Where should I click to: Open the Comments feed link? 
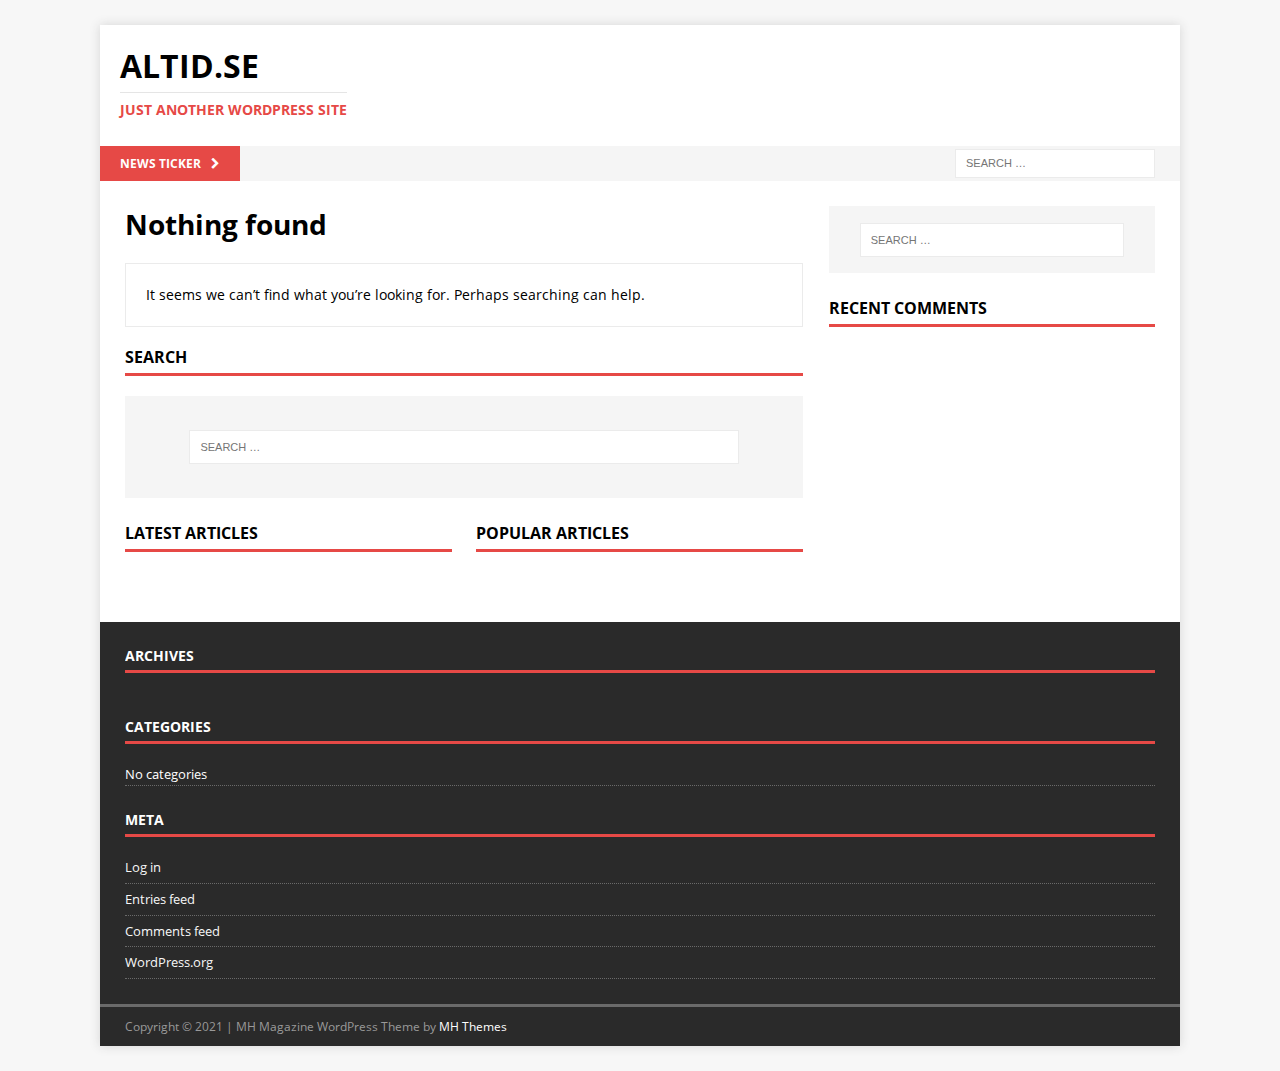(172, 932)
